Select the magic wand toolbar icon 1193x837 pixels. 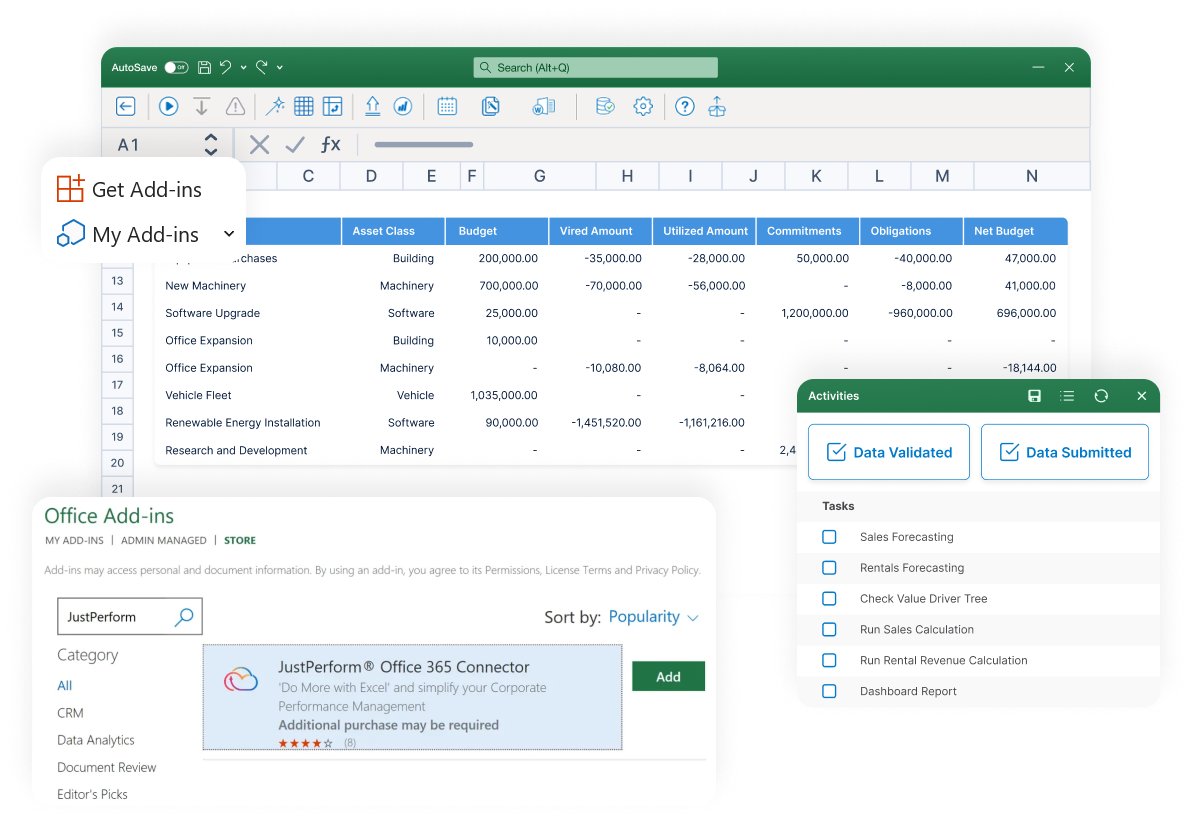(x=275, y=106)
